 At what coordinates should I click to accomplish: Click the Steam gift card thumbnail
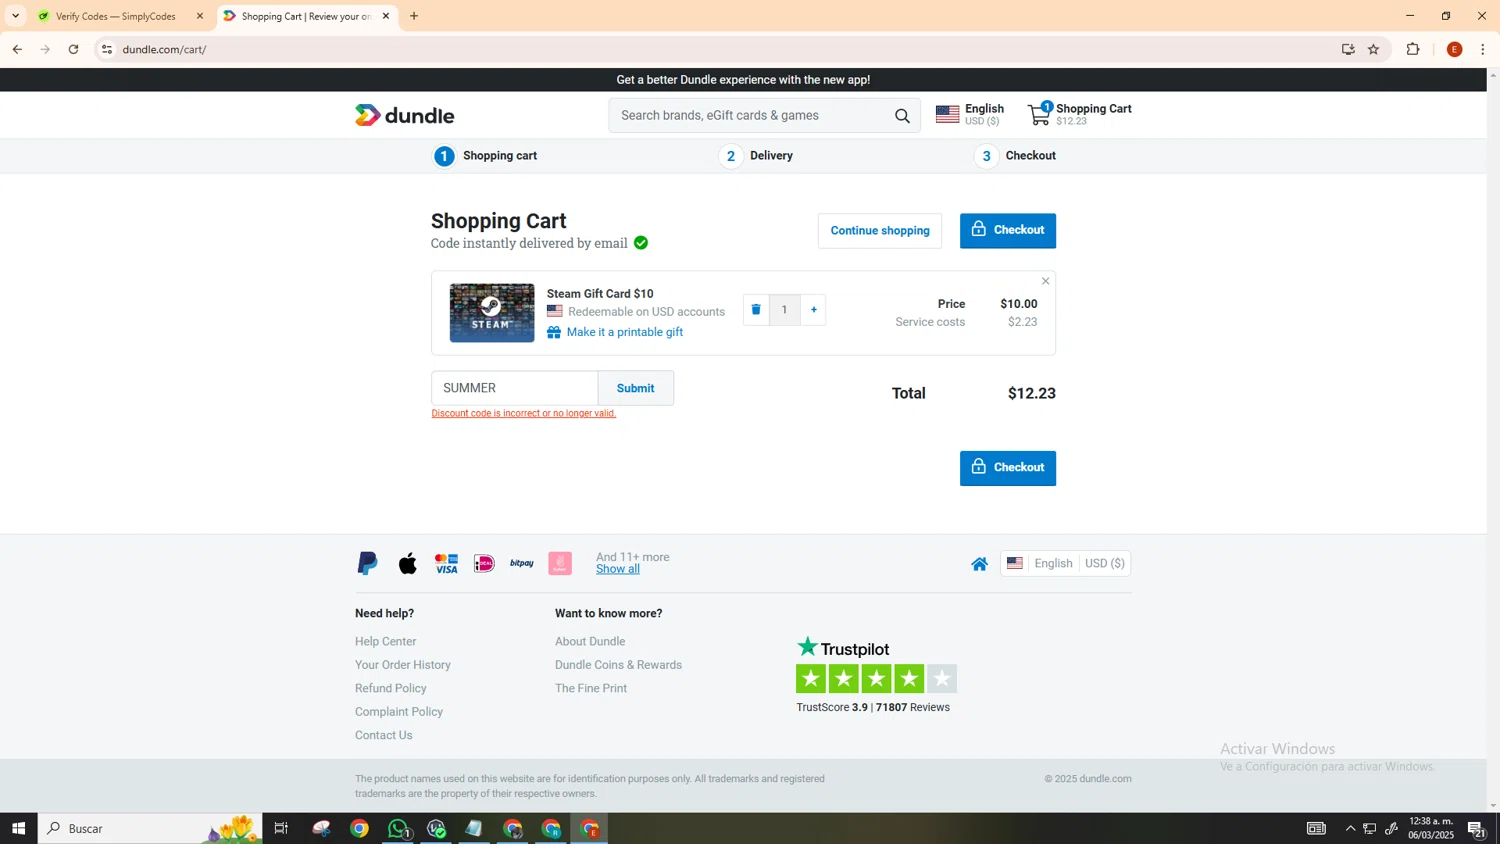point(492,312)
